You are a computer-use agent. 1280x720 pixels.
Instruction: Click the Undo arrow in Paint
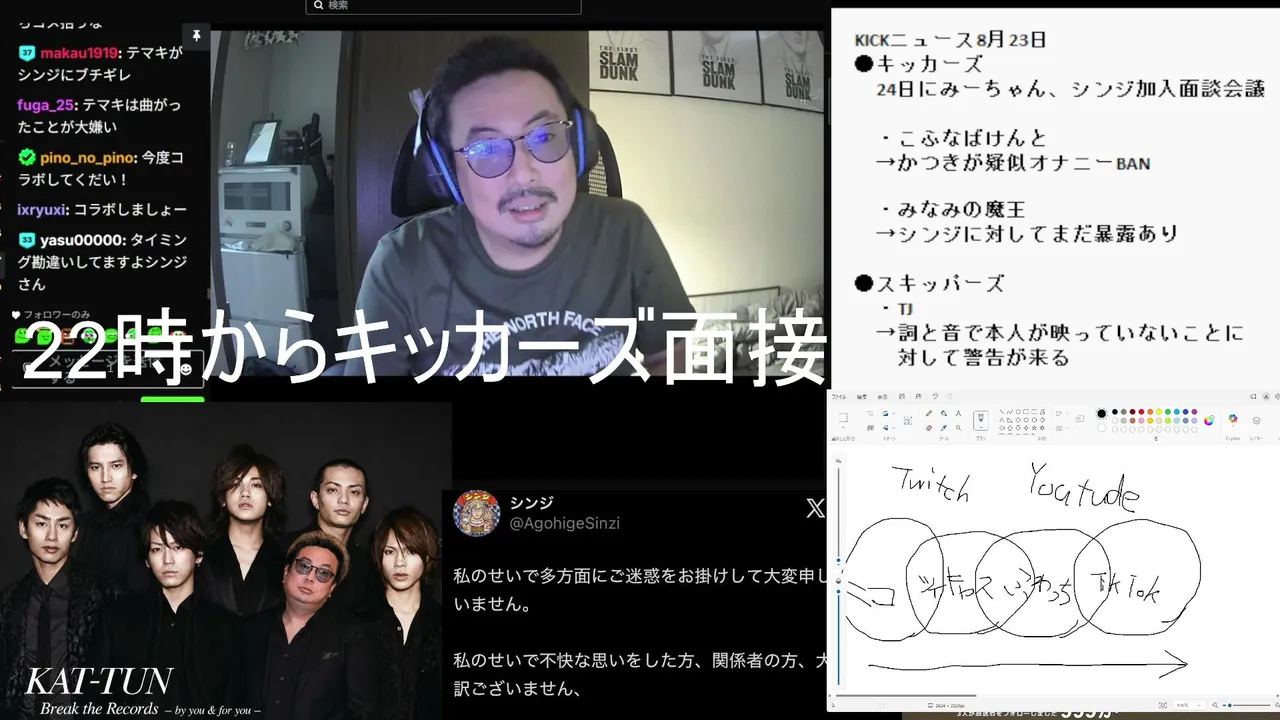tap(935, 396)
